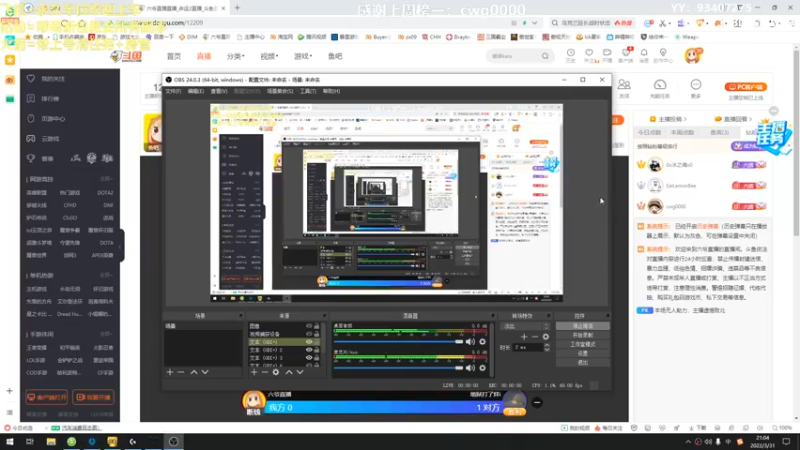Open the OBS 文件(F) menu

click(173, 91)
